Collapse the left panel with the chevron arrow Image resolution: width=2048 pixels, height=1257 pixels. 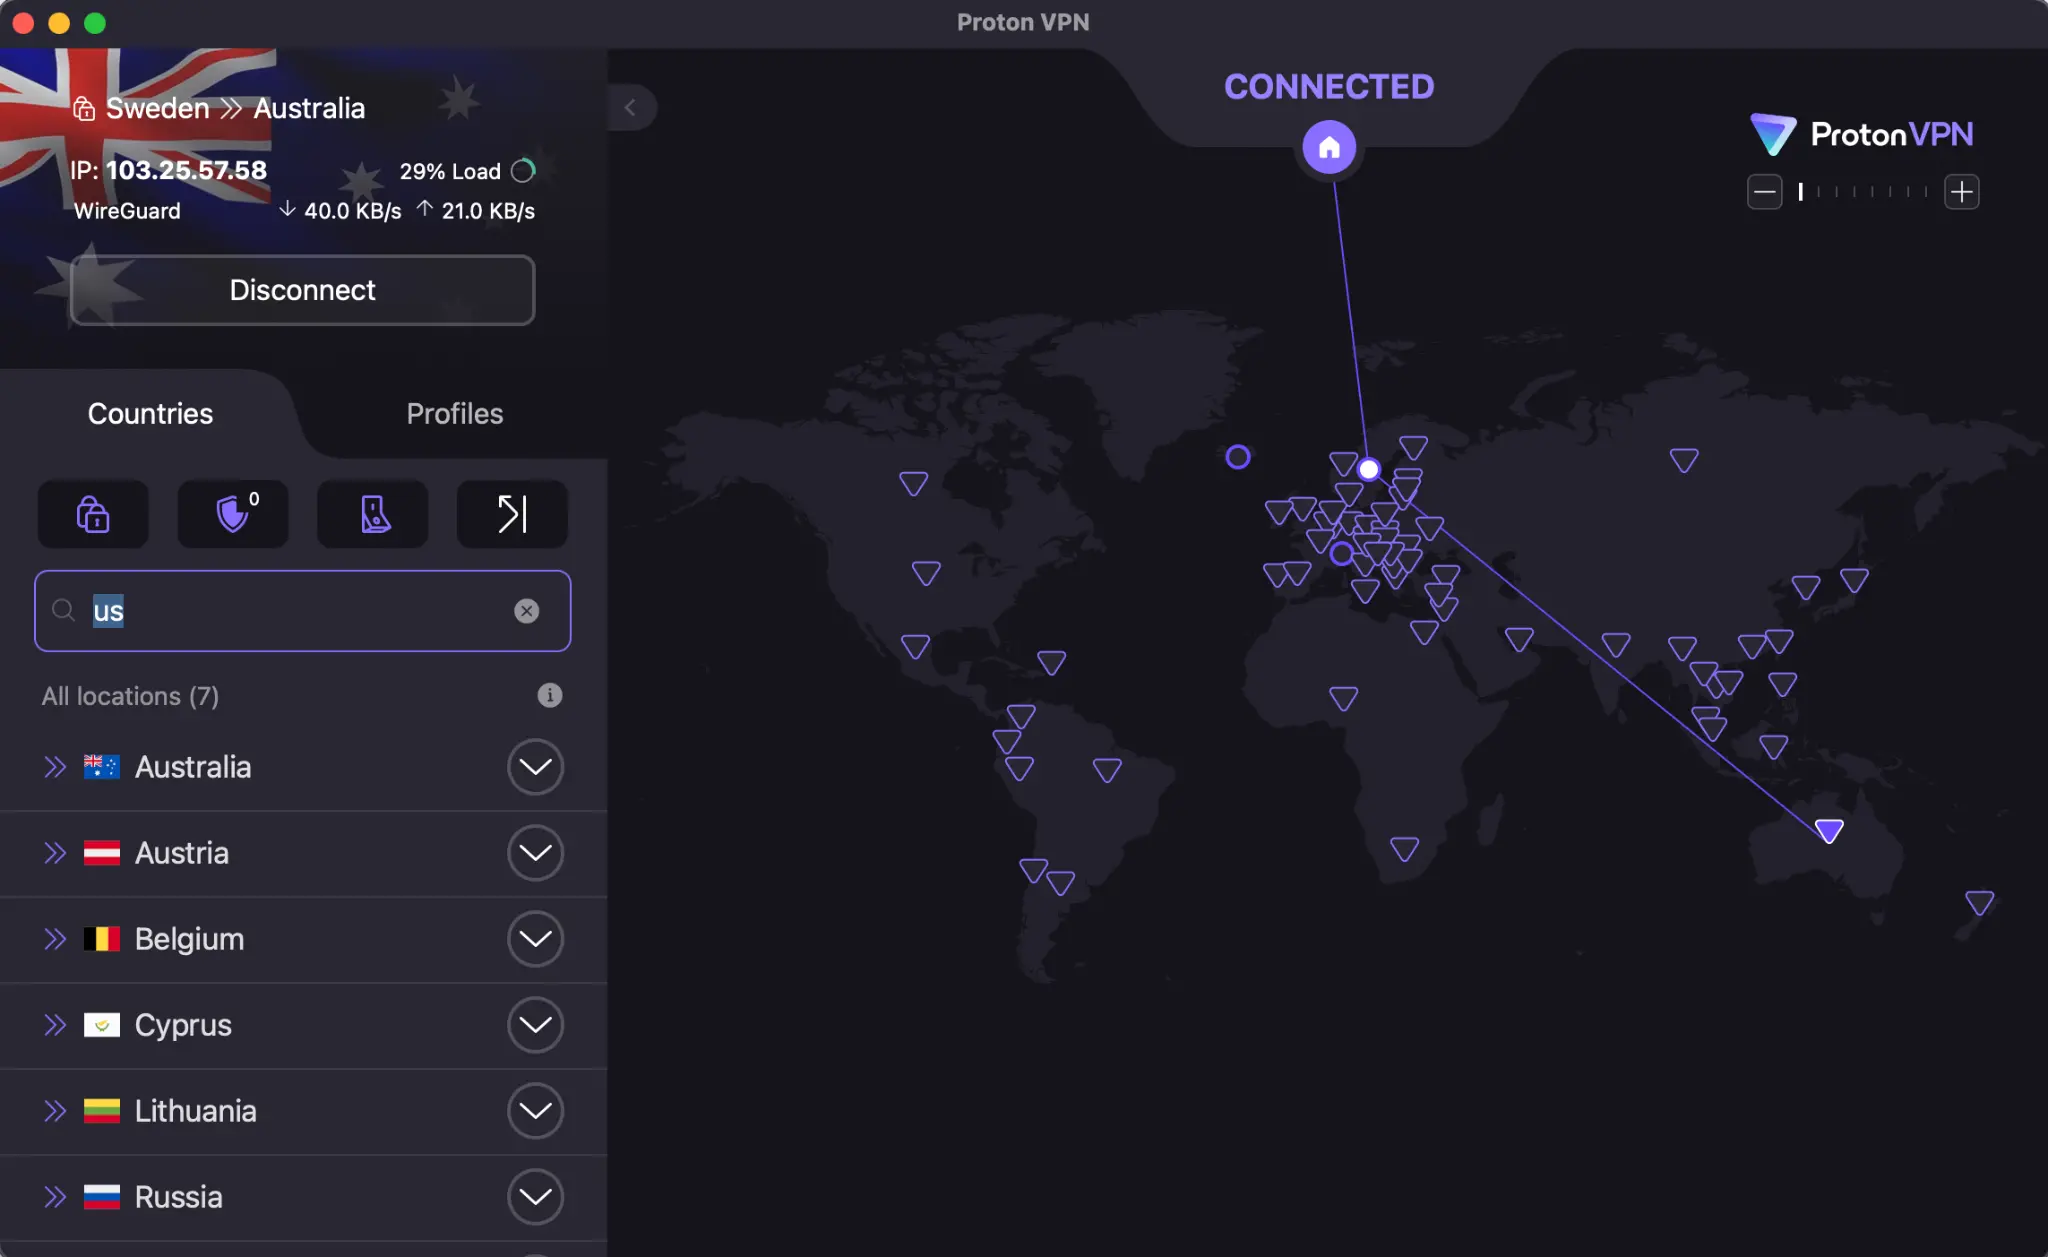tap(631, 107)
